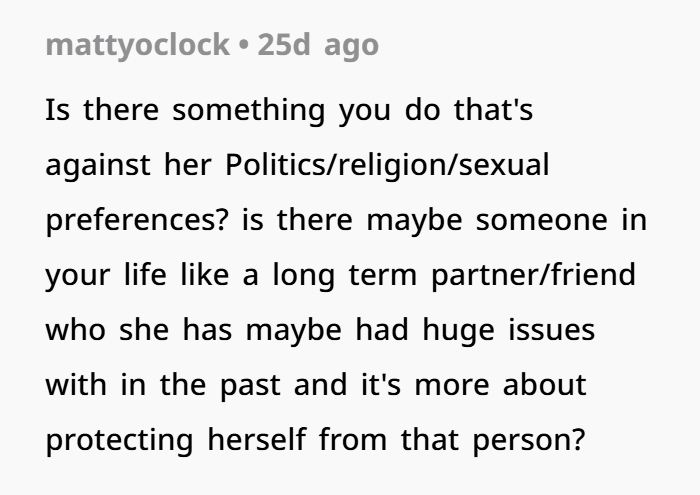The width and height of the screenshot is (700, 495).
Task: Open the mattyoclock user profile link
Action: 137,45
